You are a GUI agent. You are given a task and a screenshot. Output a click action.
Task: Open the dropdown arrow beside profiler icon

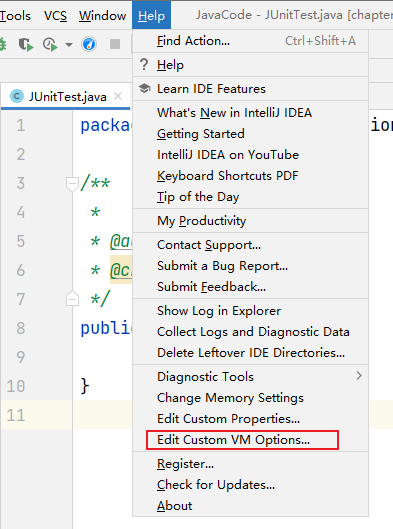(69, 44)
